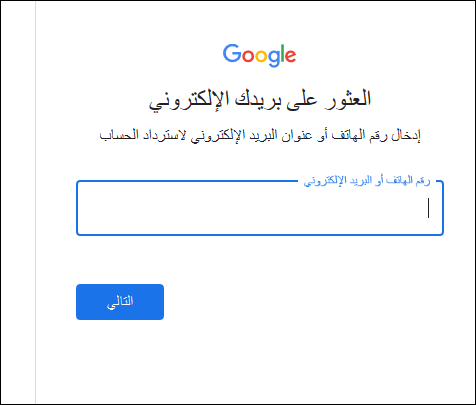Screen dimensions: 476x405
Task: Click the heading العثور على بريدك الإلكتروني
Action: coord(260,99)
